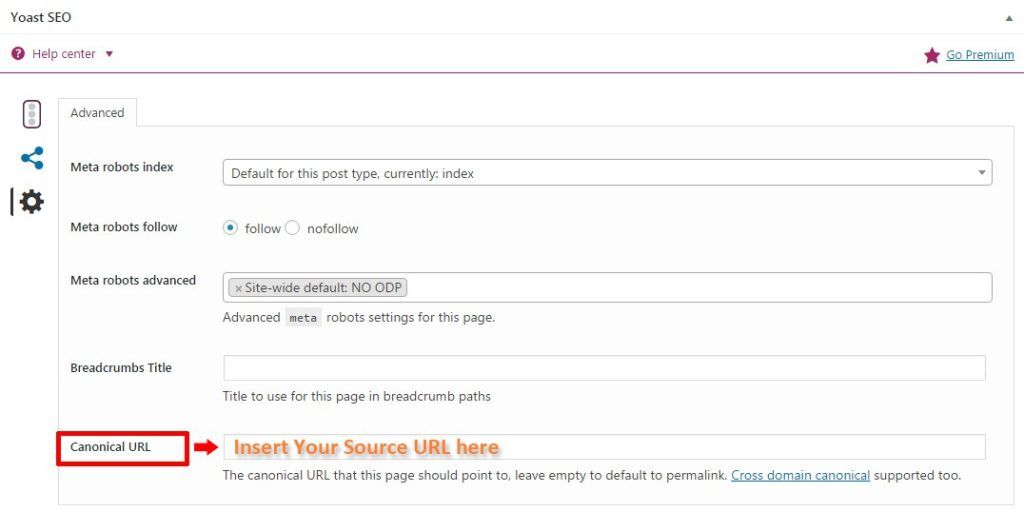The height and width of the screenshot is (512, 1024).
Task: Click the Go Premium link
Action: point(980,55)
